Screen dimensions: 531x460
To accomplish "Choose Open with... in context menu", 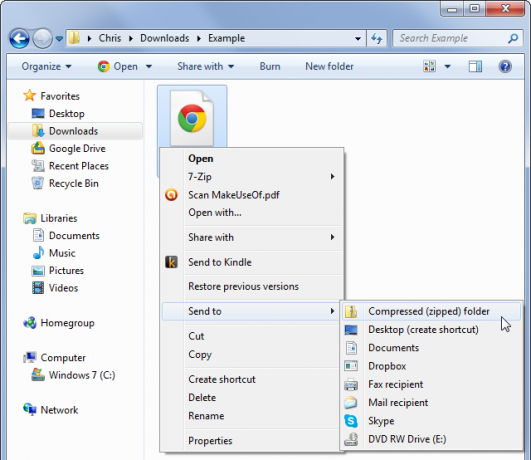I will click(x=252, y=213).
